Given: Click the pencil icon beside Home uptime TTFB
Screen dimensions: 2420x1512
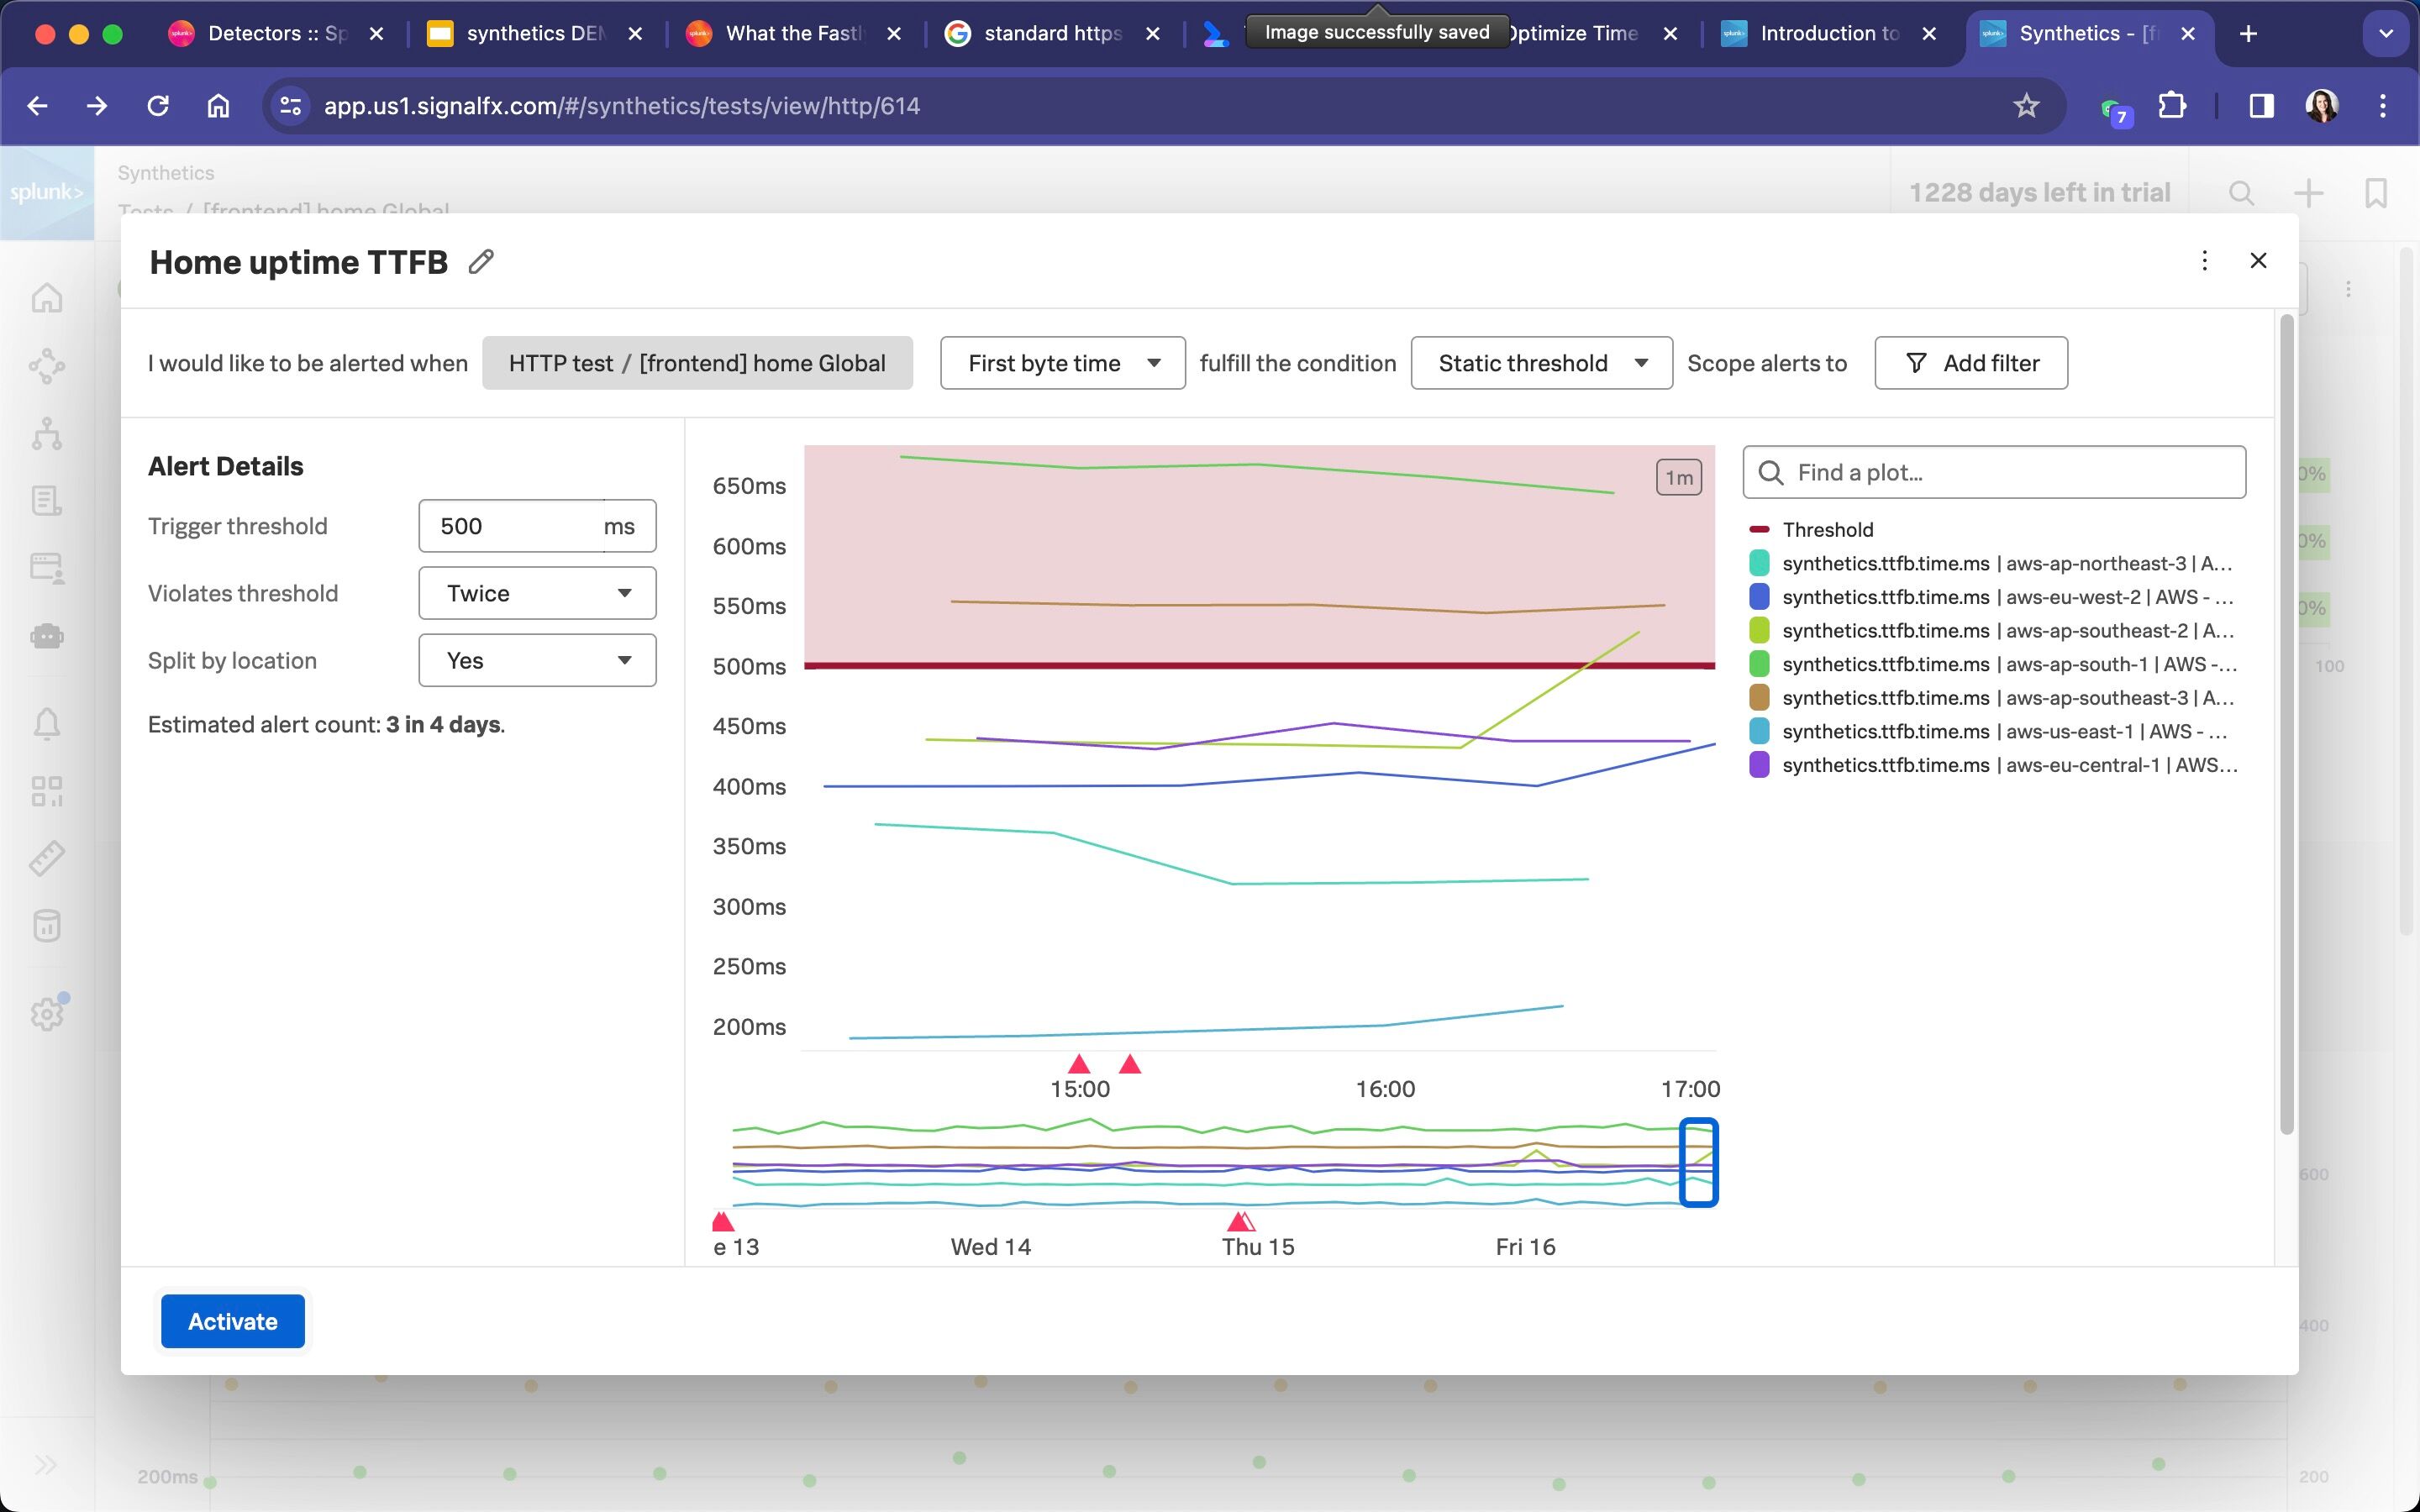Looking at the screenshot, I should 481,262.
